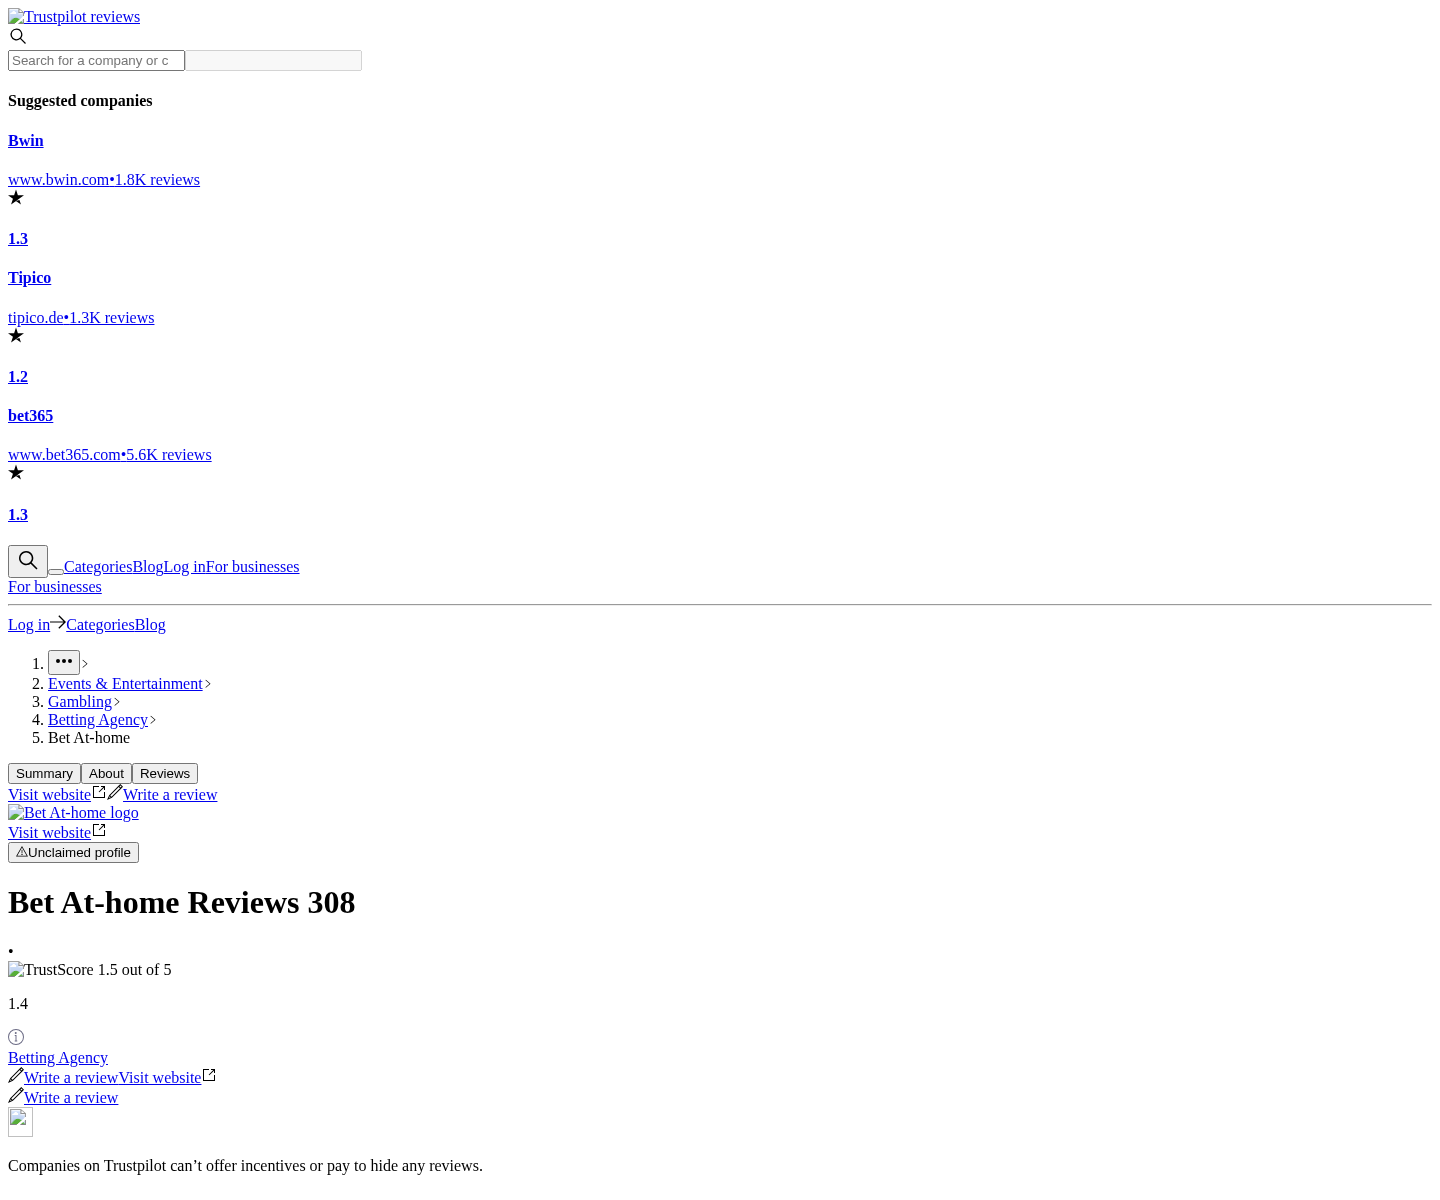Click the empty field beside the search input

coord(274,61)
